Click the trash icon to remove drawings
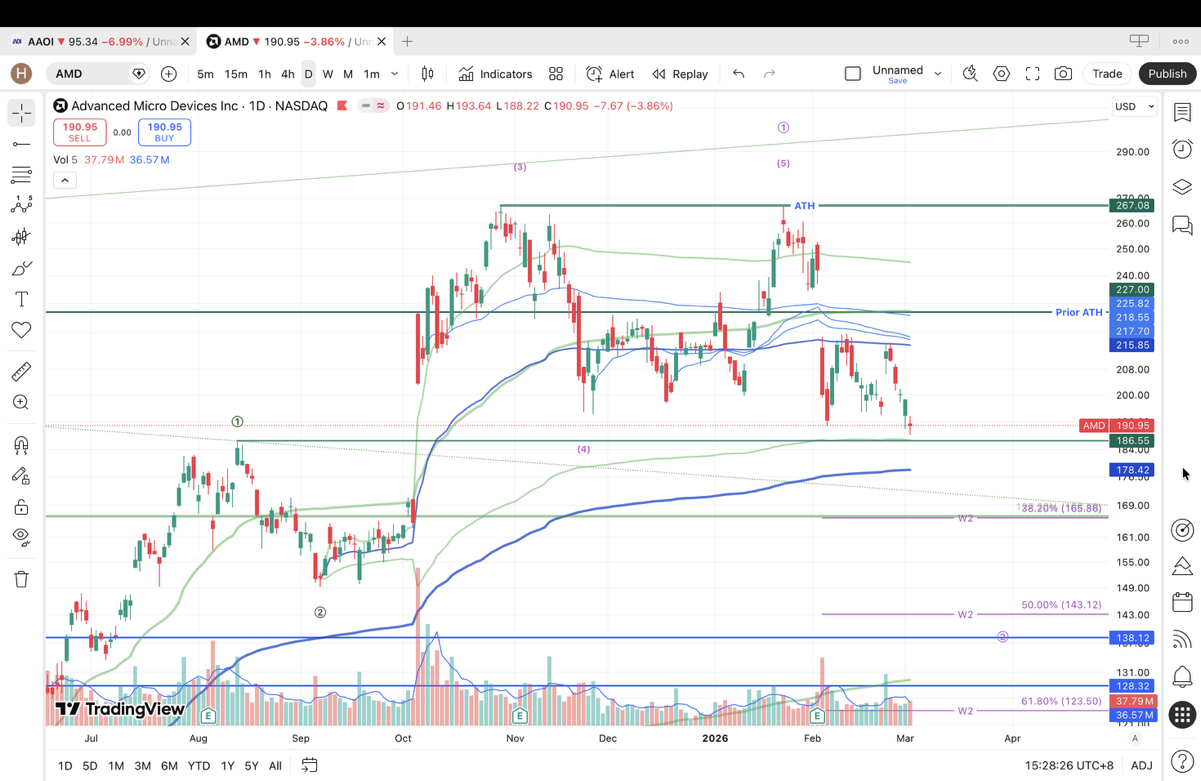 click(21, 579)
